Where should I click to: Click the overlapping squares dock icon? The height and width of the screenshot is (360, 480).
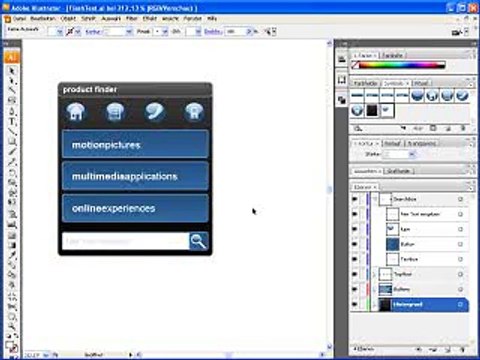point(342,100)
